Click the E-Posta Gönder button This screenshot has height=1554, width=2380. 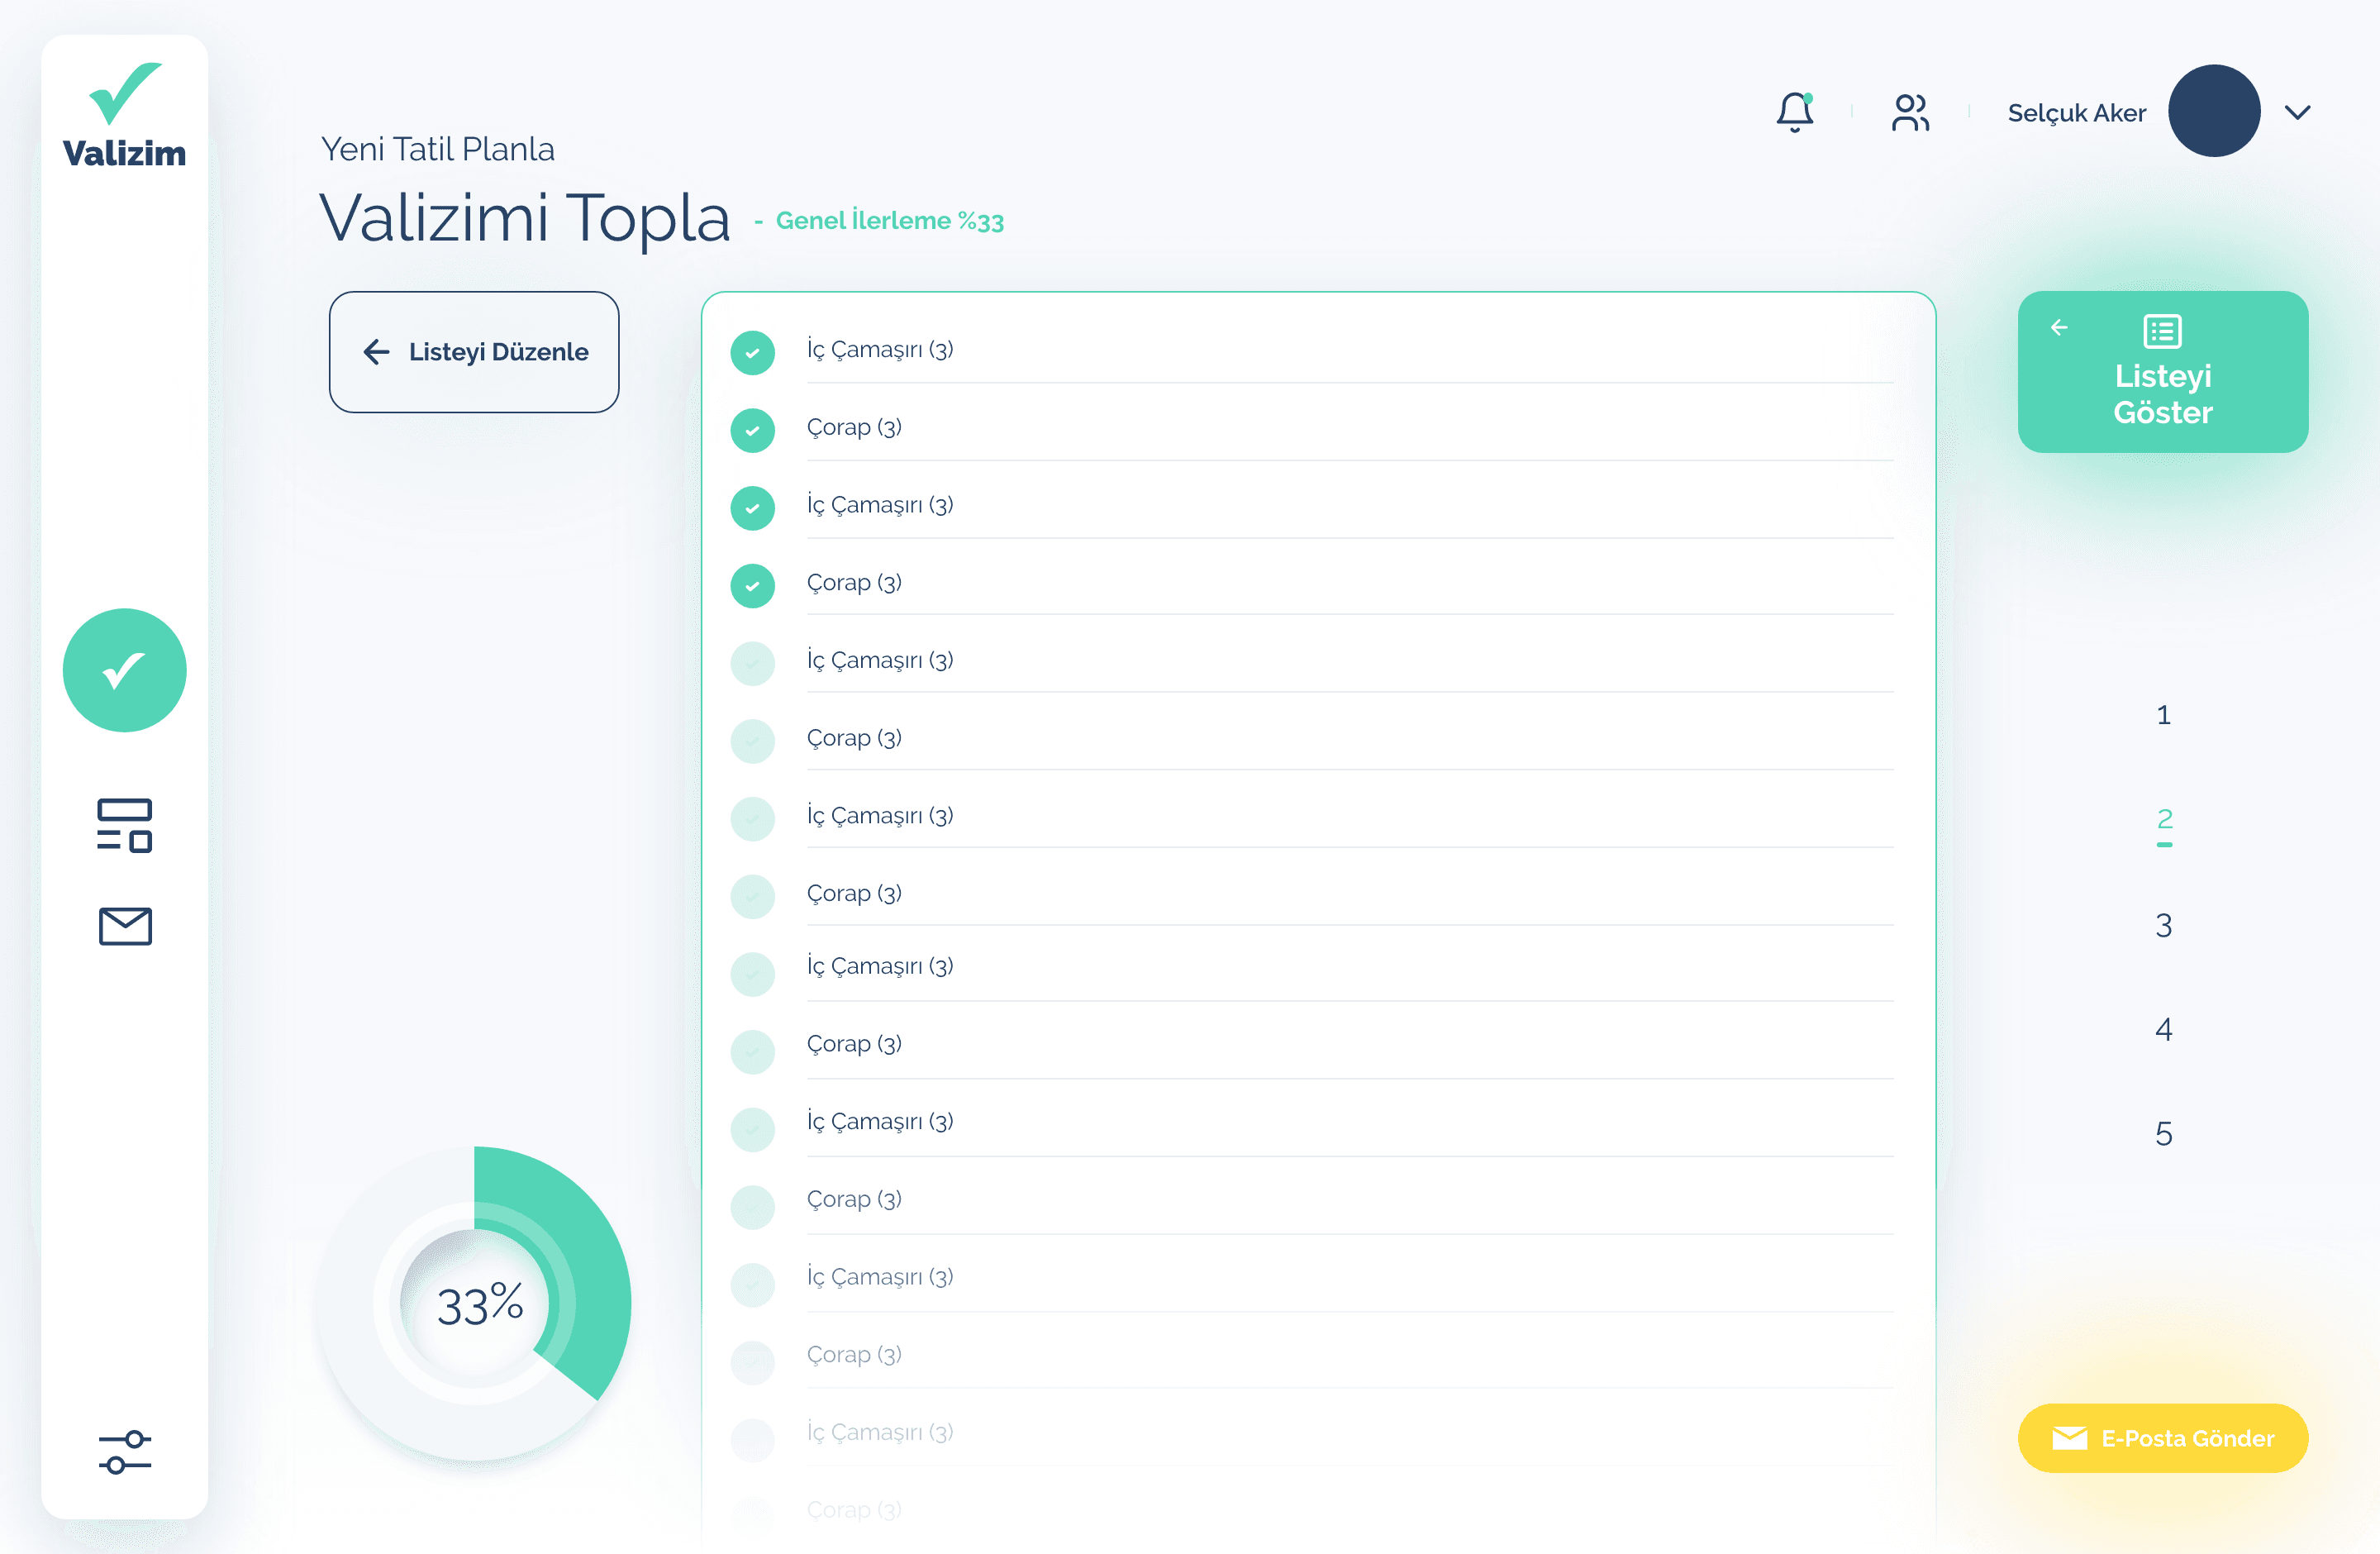2163,1438
